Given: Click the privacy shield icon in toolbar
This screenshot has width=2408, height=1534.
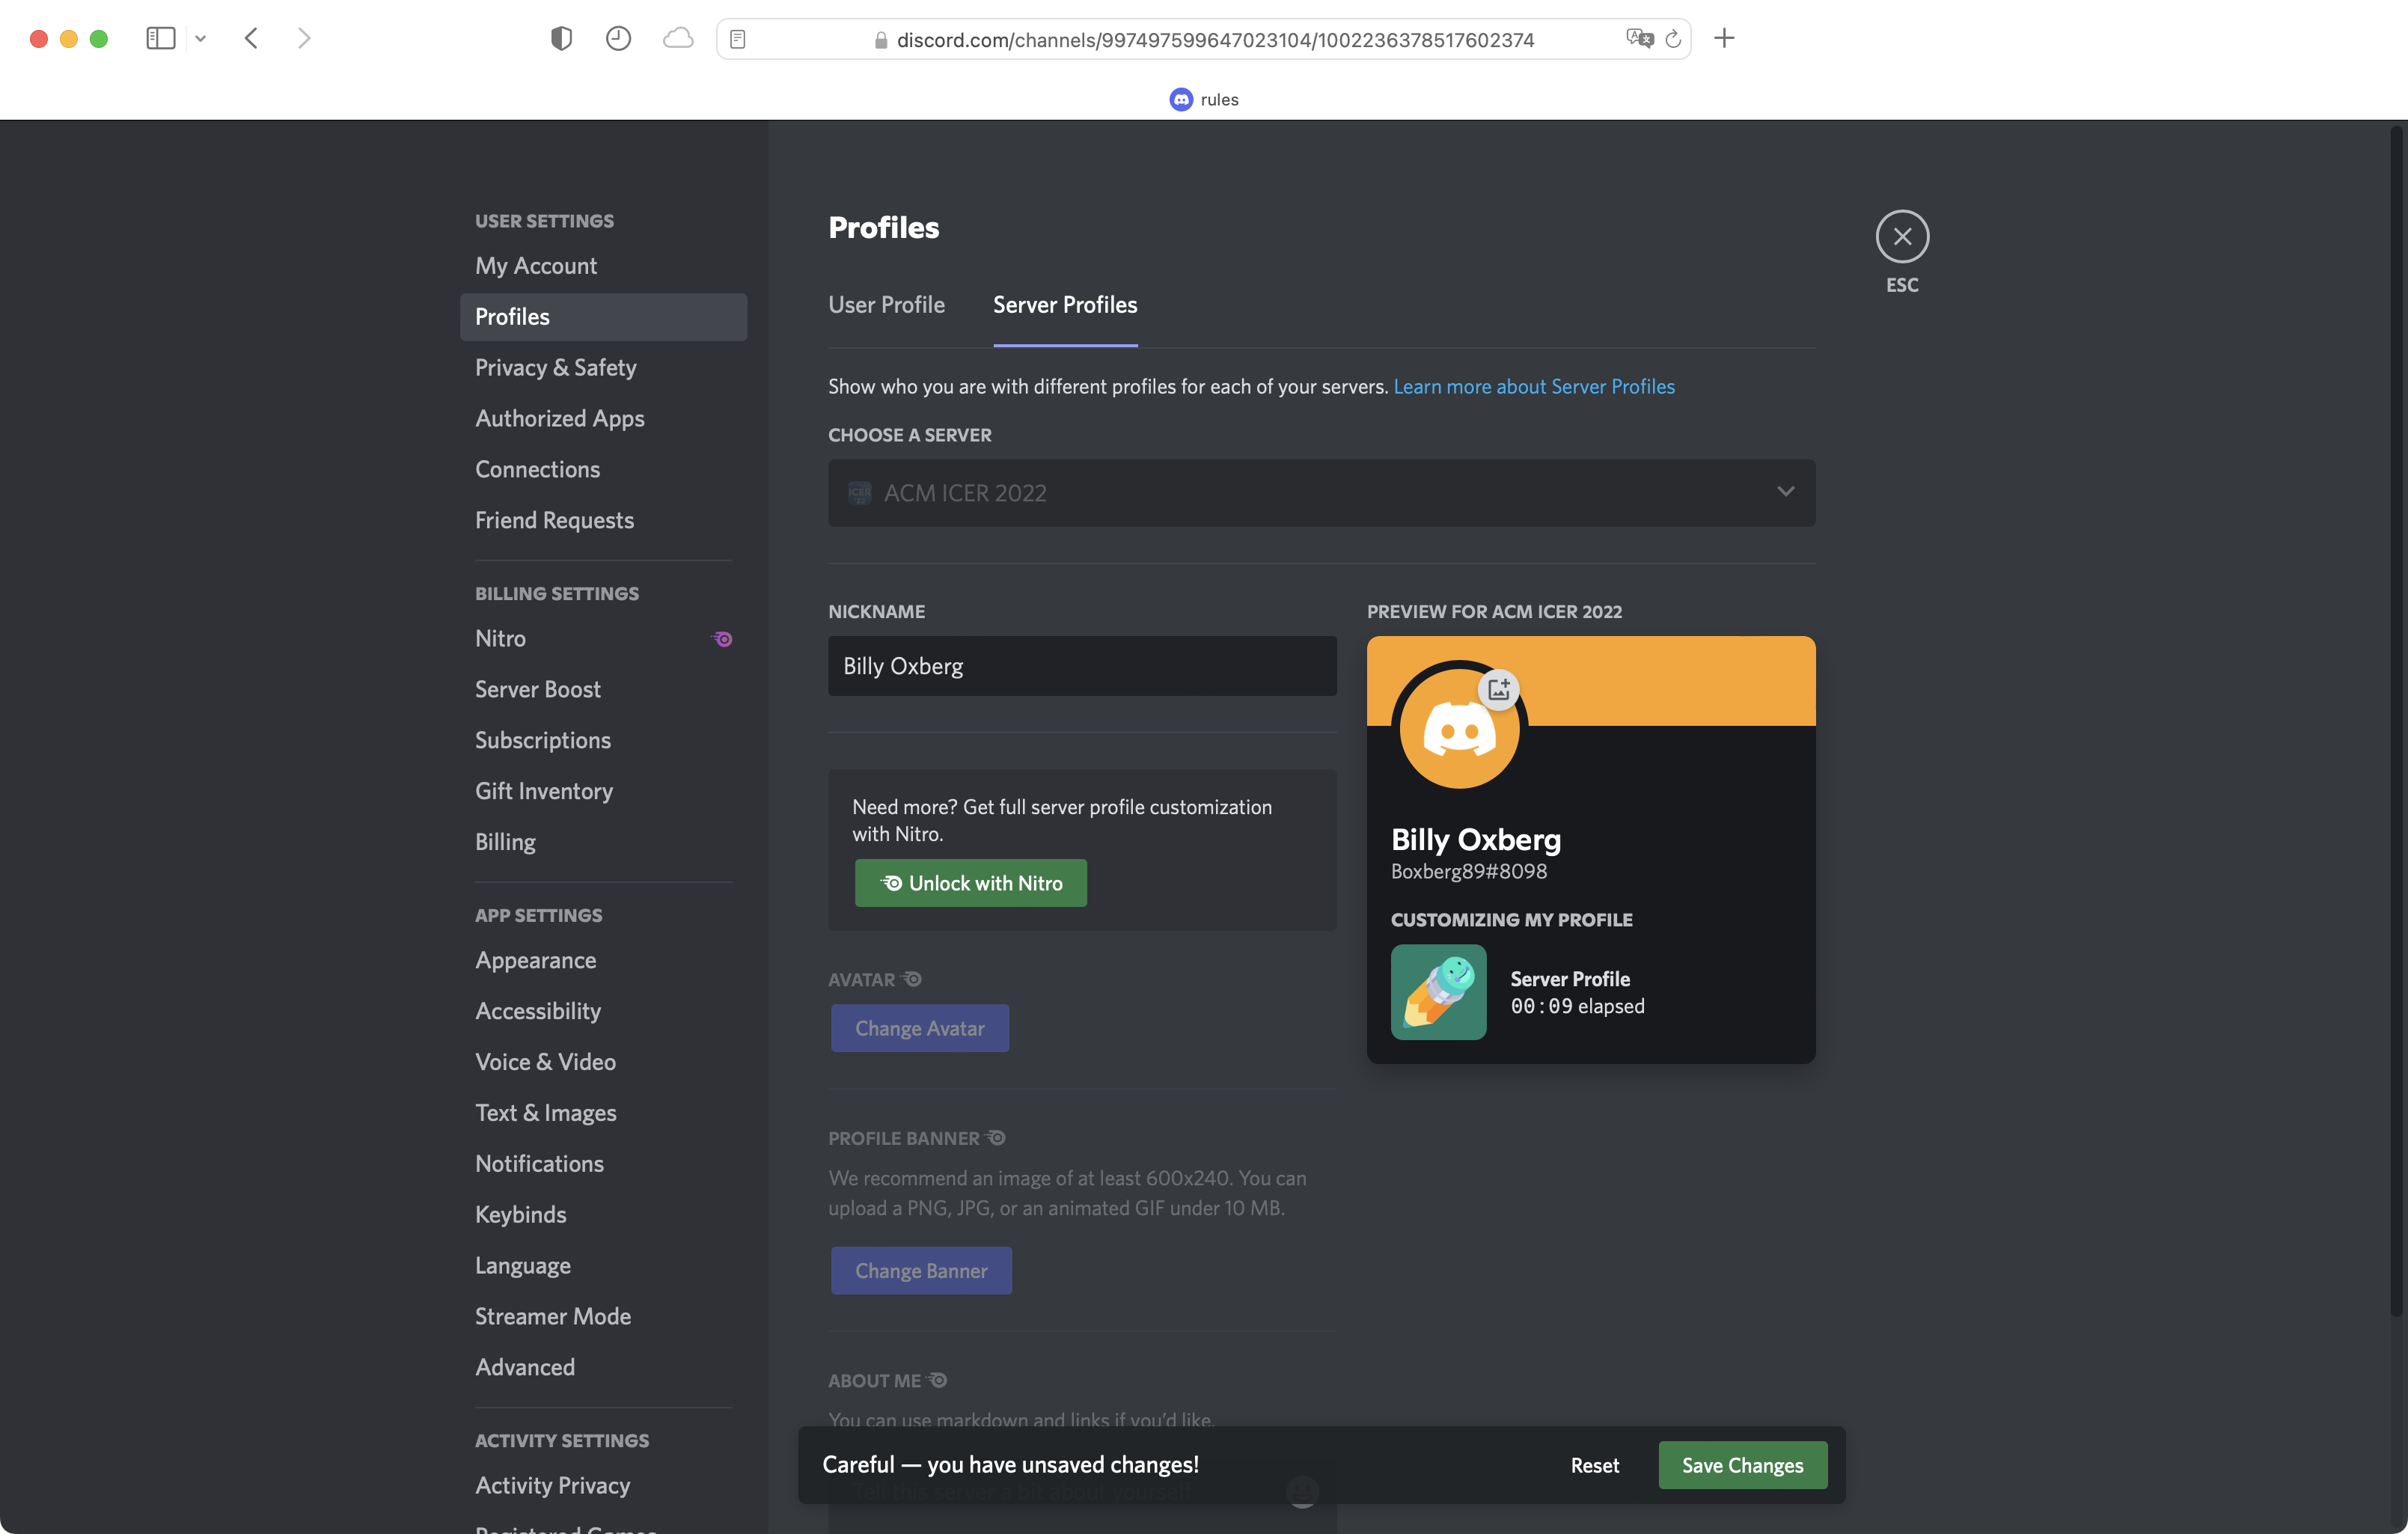Looking at the screenshot, I should point(561,38).
